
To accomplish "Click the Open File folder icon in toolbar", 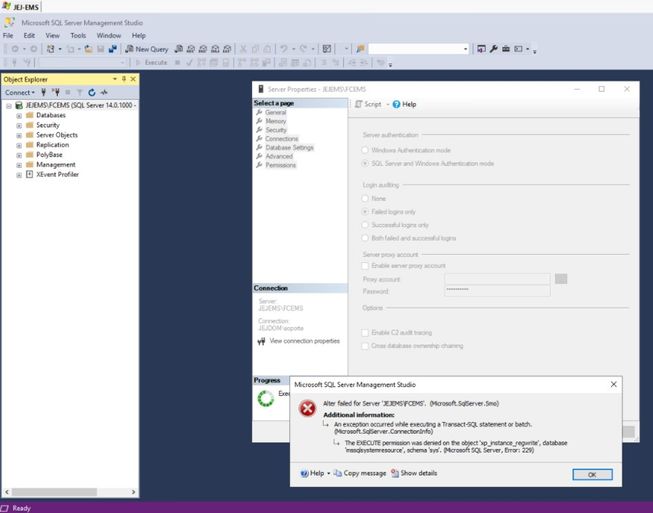I will pos(88,49).
